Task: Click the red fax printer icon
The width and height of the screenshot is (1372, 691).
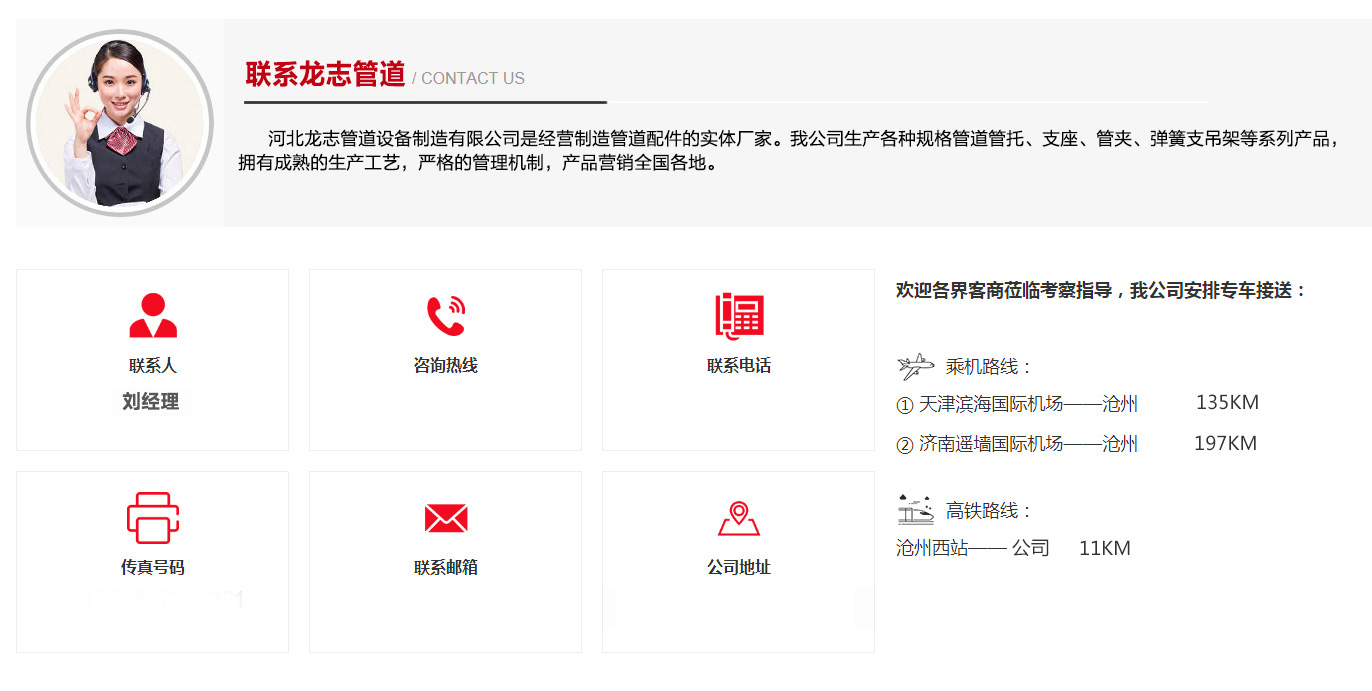Action: click(153, 517)
